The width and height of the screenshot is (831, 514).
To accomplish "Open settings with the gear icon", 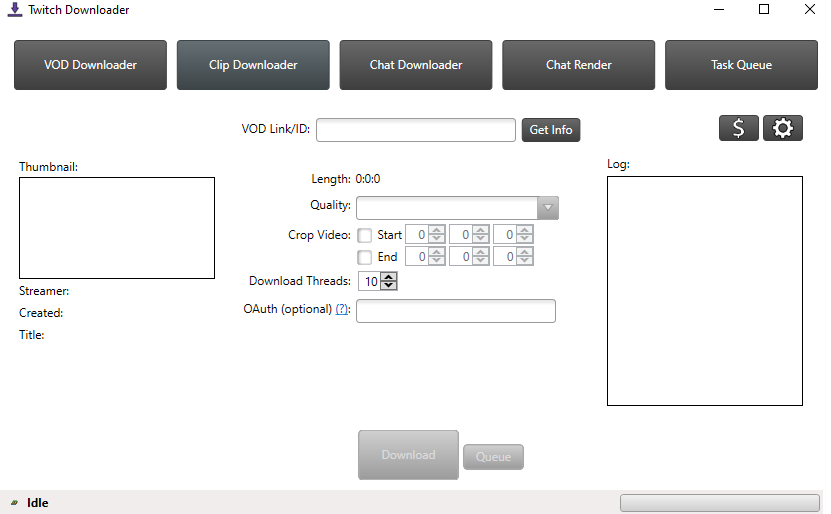I will point(783,128).
